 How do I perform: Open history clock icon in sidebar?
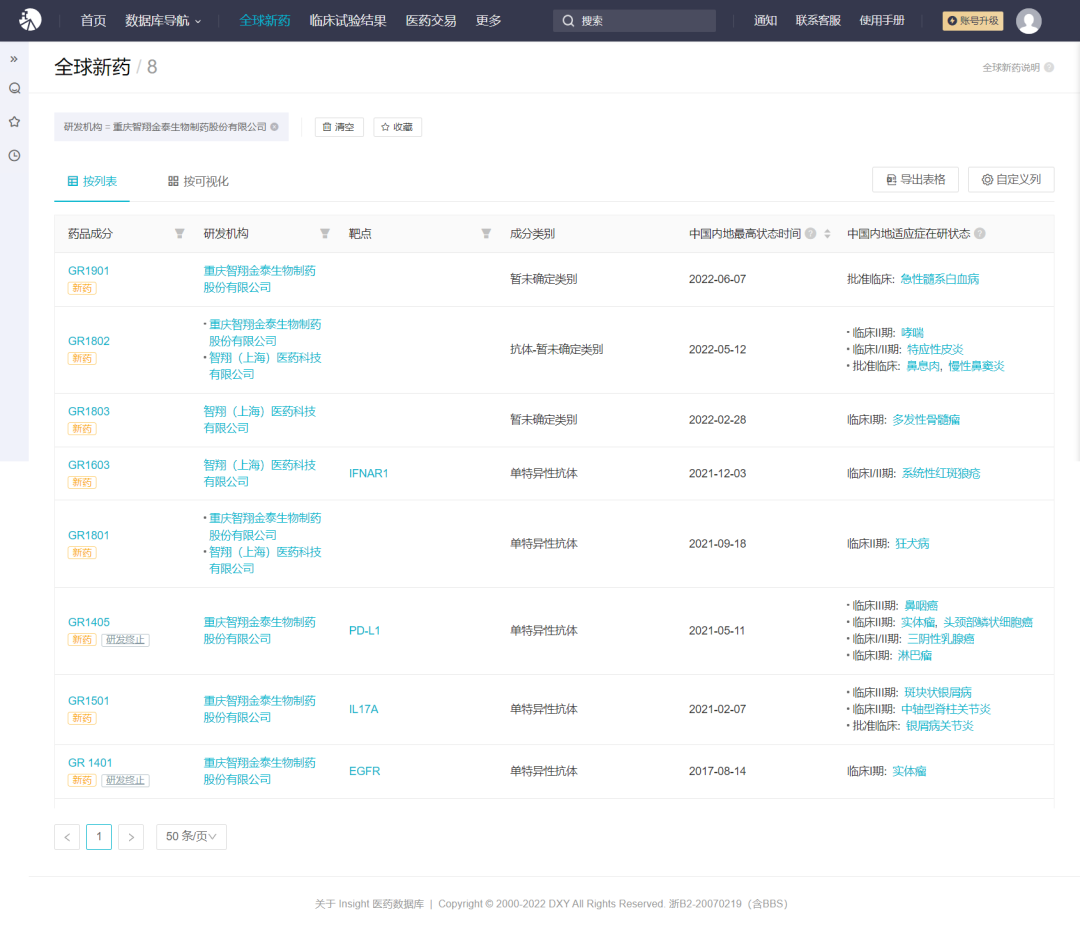14,156
